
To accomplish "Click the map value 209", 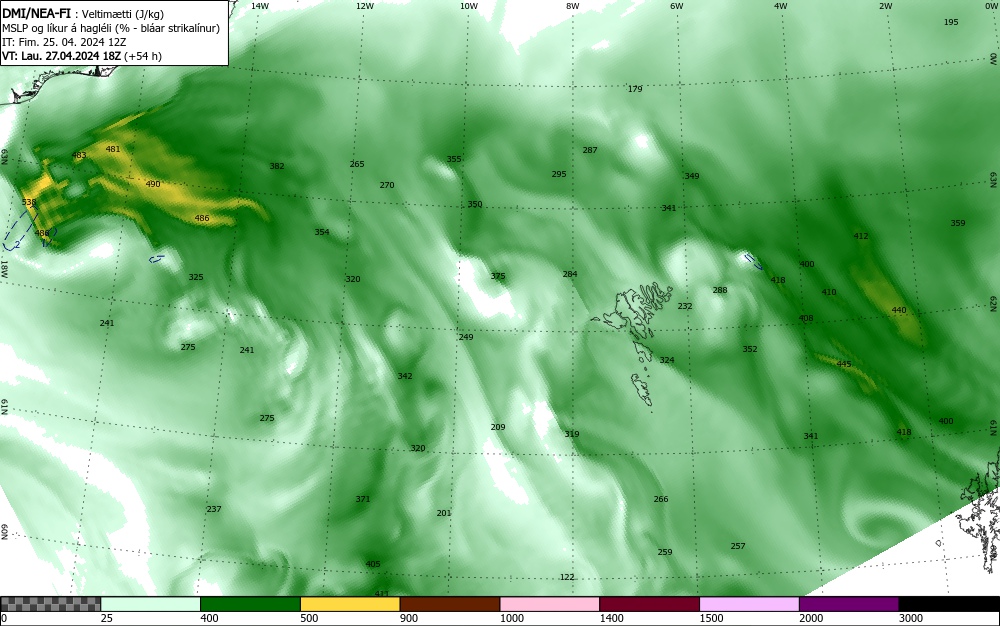I will point(498,427).
